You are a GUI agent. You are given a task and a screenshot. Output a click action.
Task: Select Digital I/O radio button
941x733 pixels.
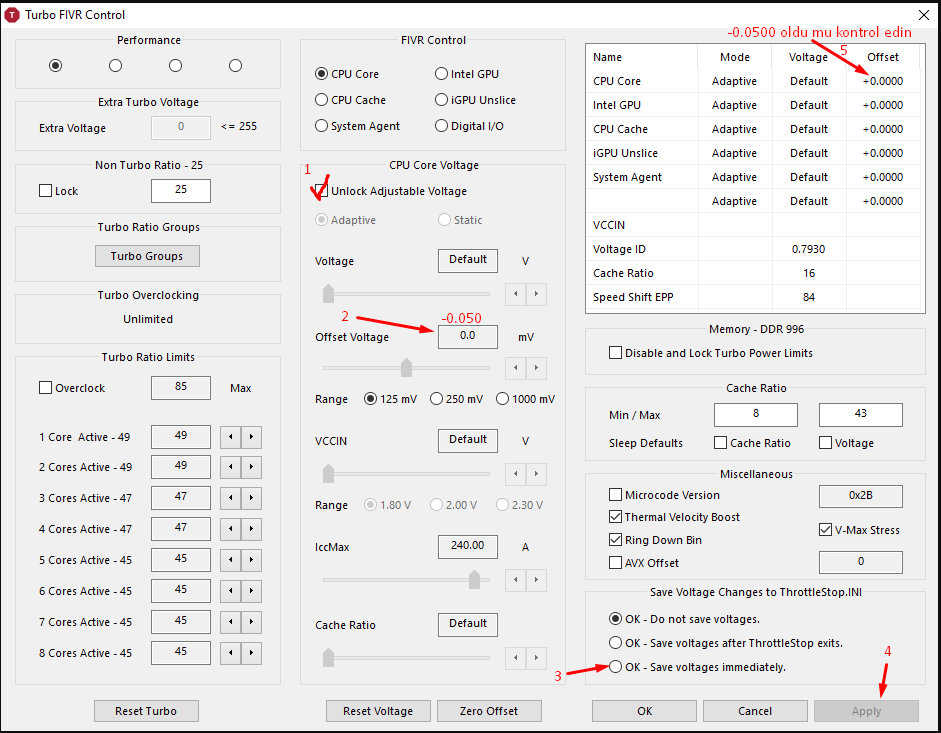pos(442,125)
